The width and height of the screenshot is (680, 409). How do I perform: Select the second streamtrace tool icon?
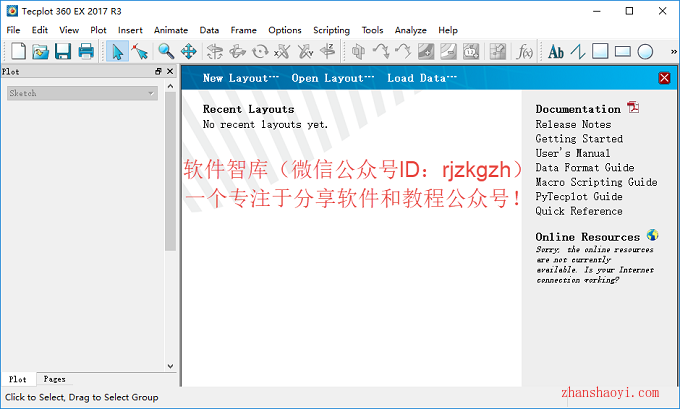(403, 51)
